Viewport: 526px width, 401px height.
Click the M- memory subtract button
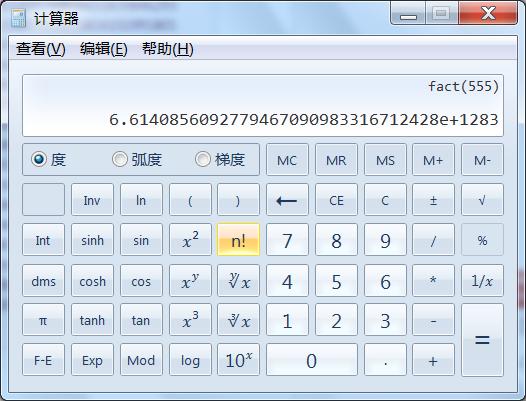click(482, 160)
